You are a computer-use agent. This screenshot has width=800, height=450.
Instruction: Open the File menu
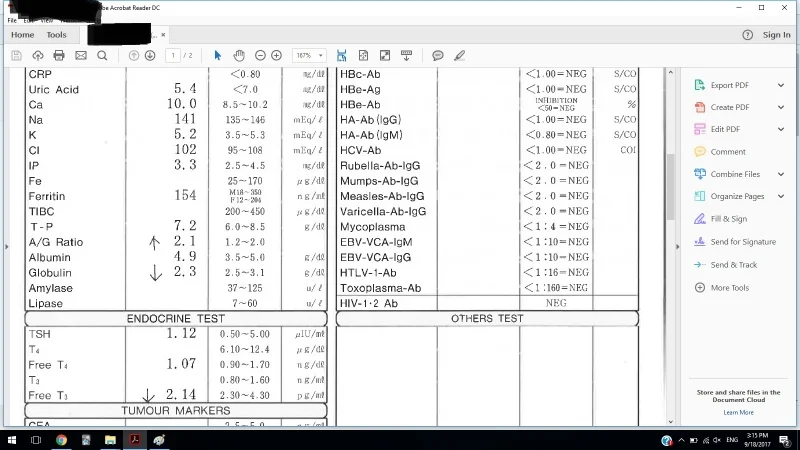12,20
